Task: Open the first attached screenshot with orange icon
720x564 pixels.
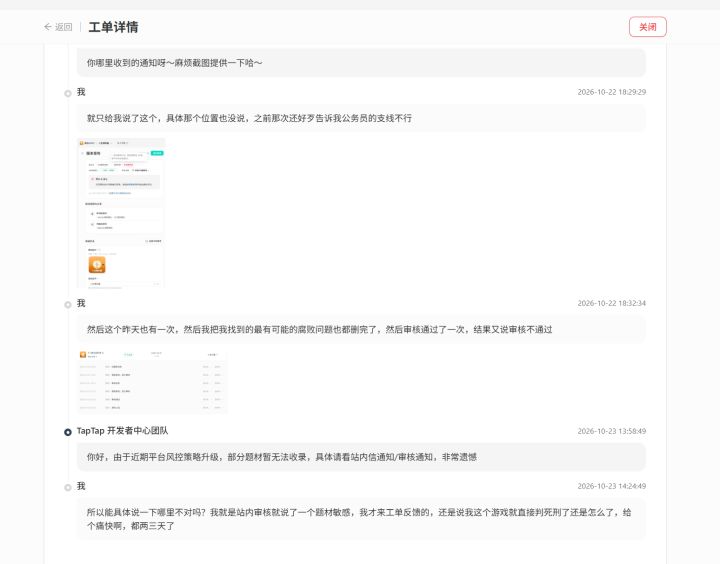Action: click(x=121, y=213)
